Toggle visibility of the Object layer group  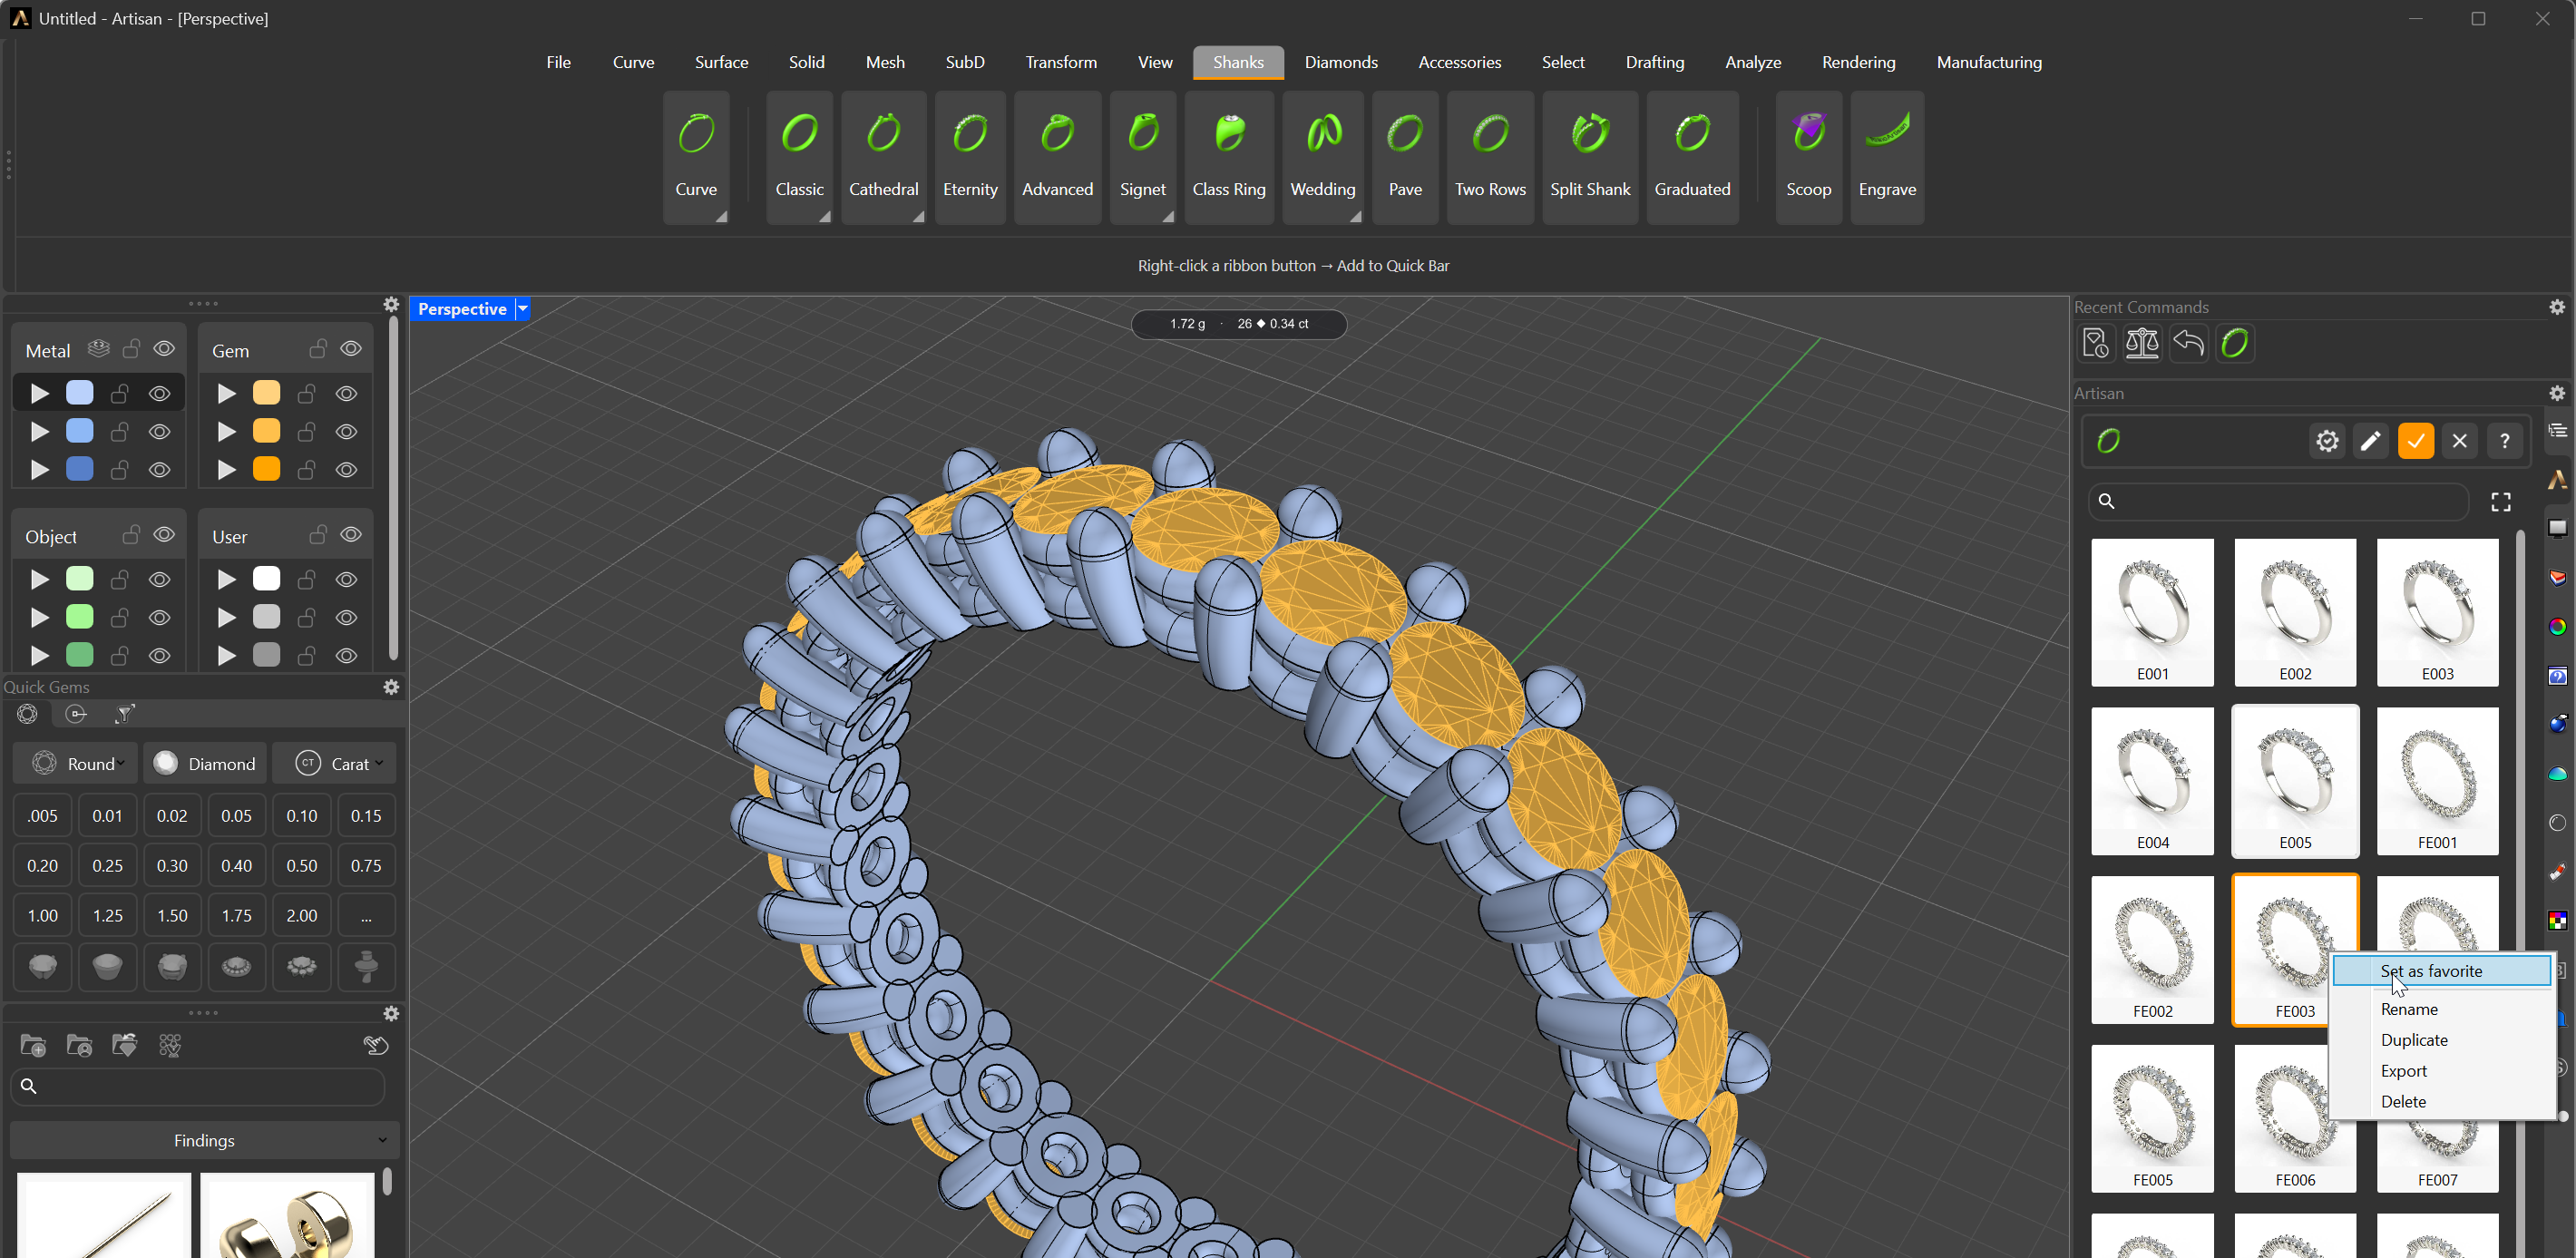(164, 535)
